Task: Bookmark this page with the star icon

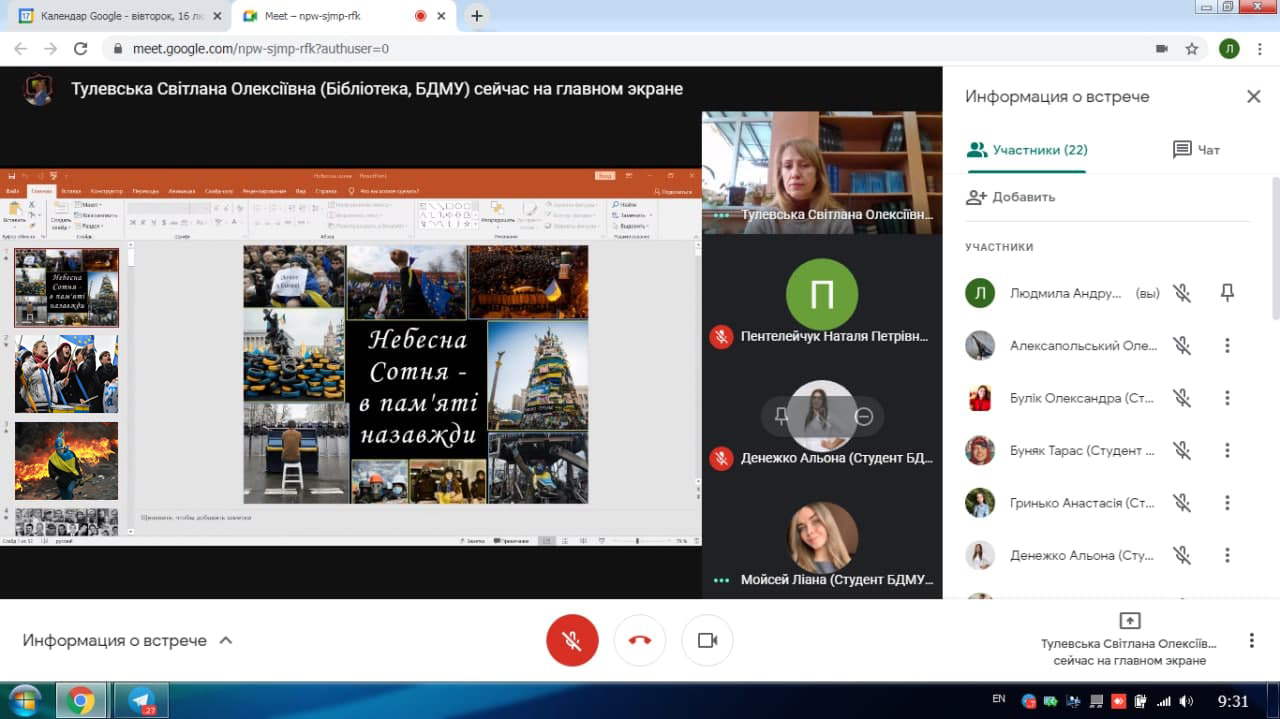Action: point(1191,48)
